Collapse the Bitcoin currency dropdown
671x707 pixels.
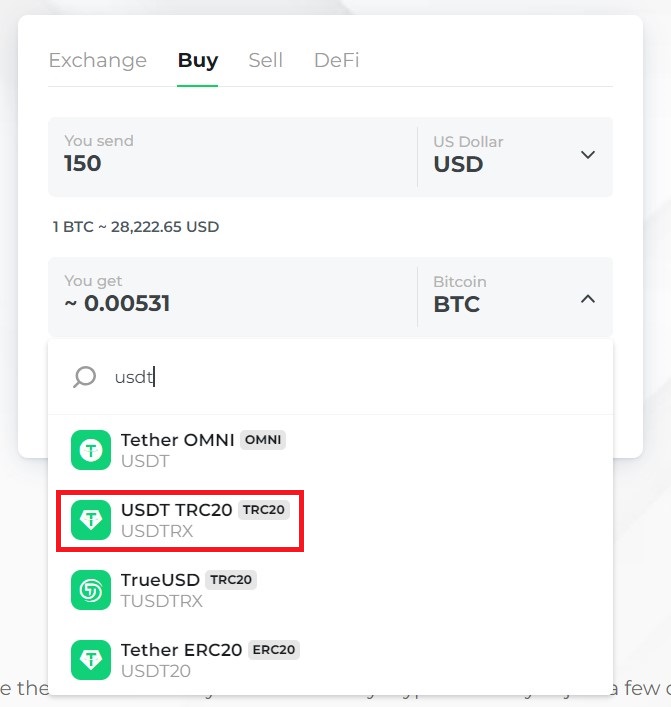pyautogui.click(x=588, y=298)
